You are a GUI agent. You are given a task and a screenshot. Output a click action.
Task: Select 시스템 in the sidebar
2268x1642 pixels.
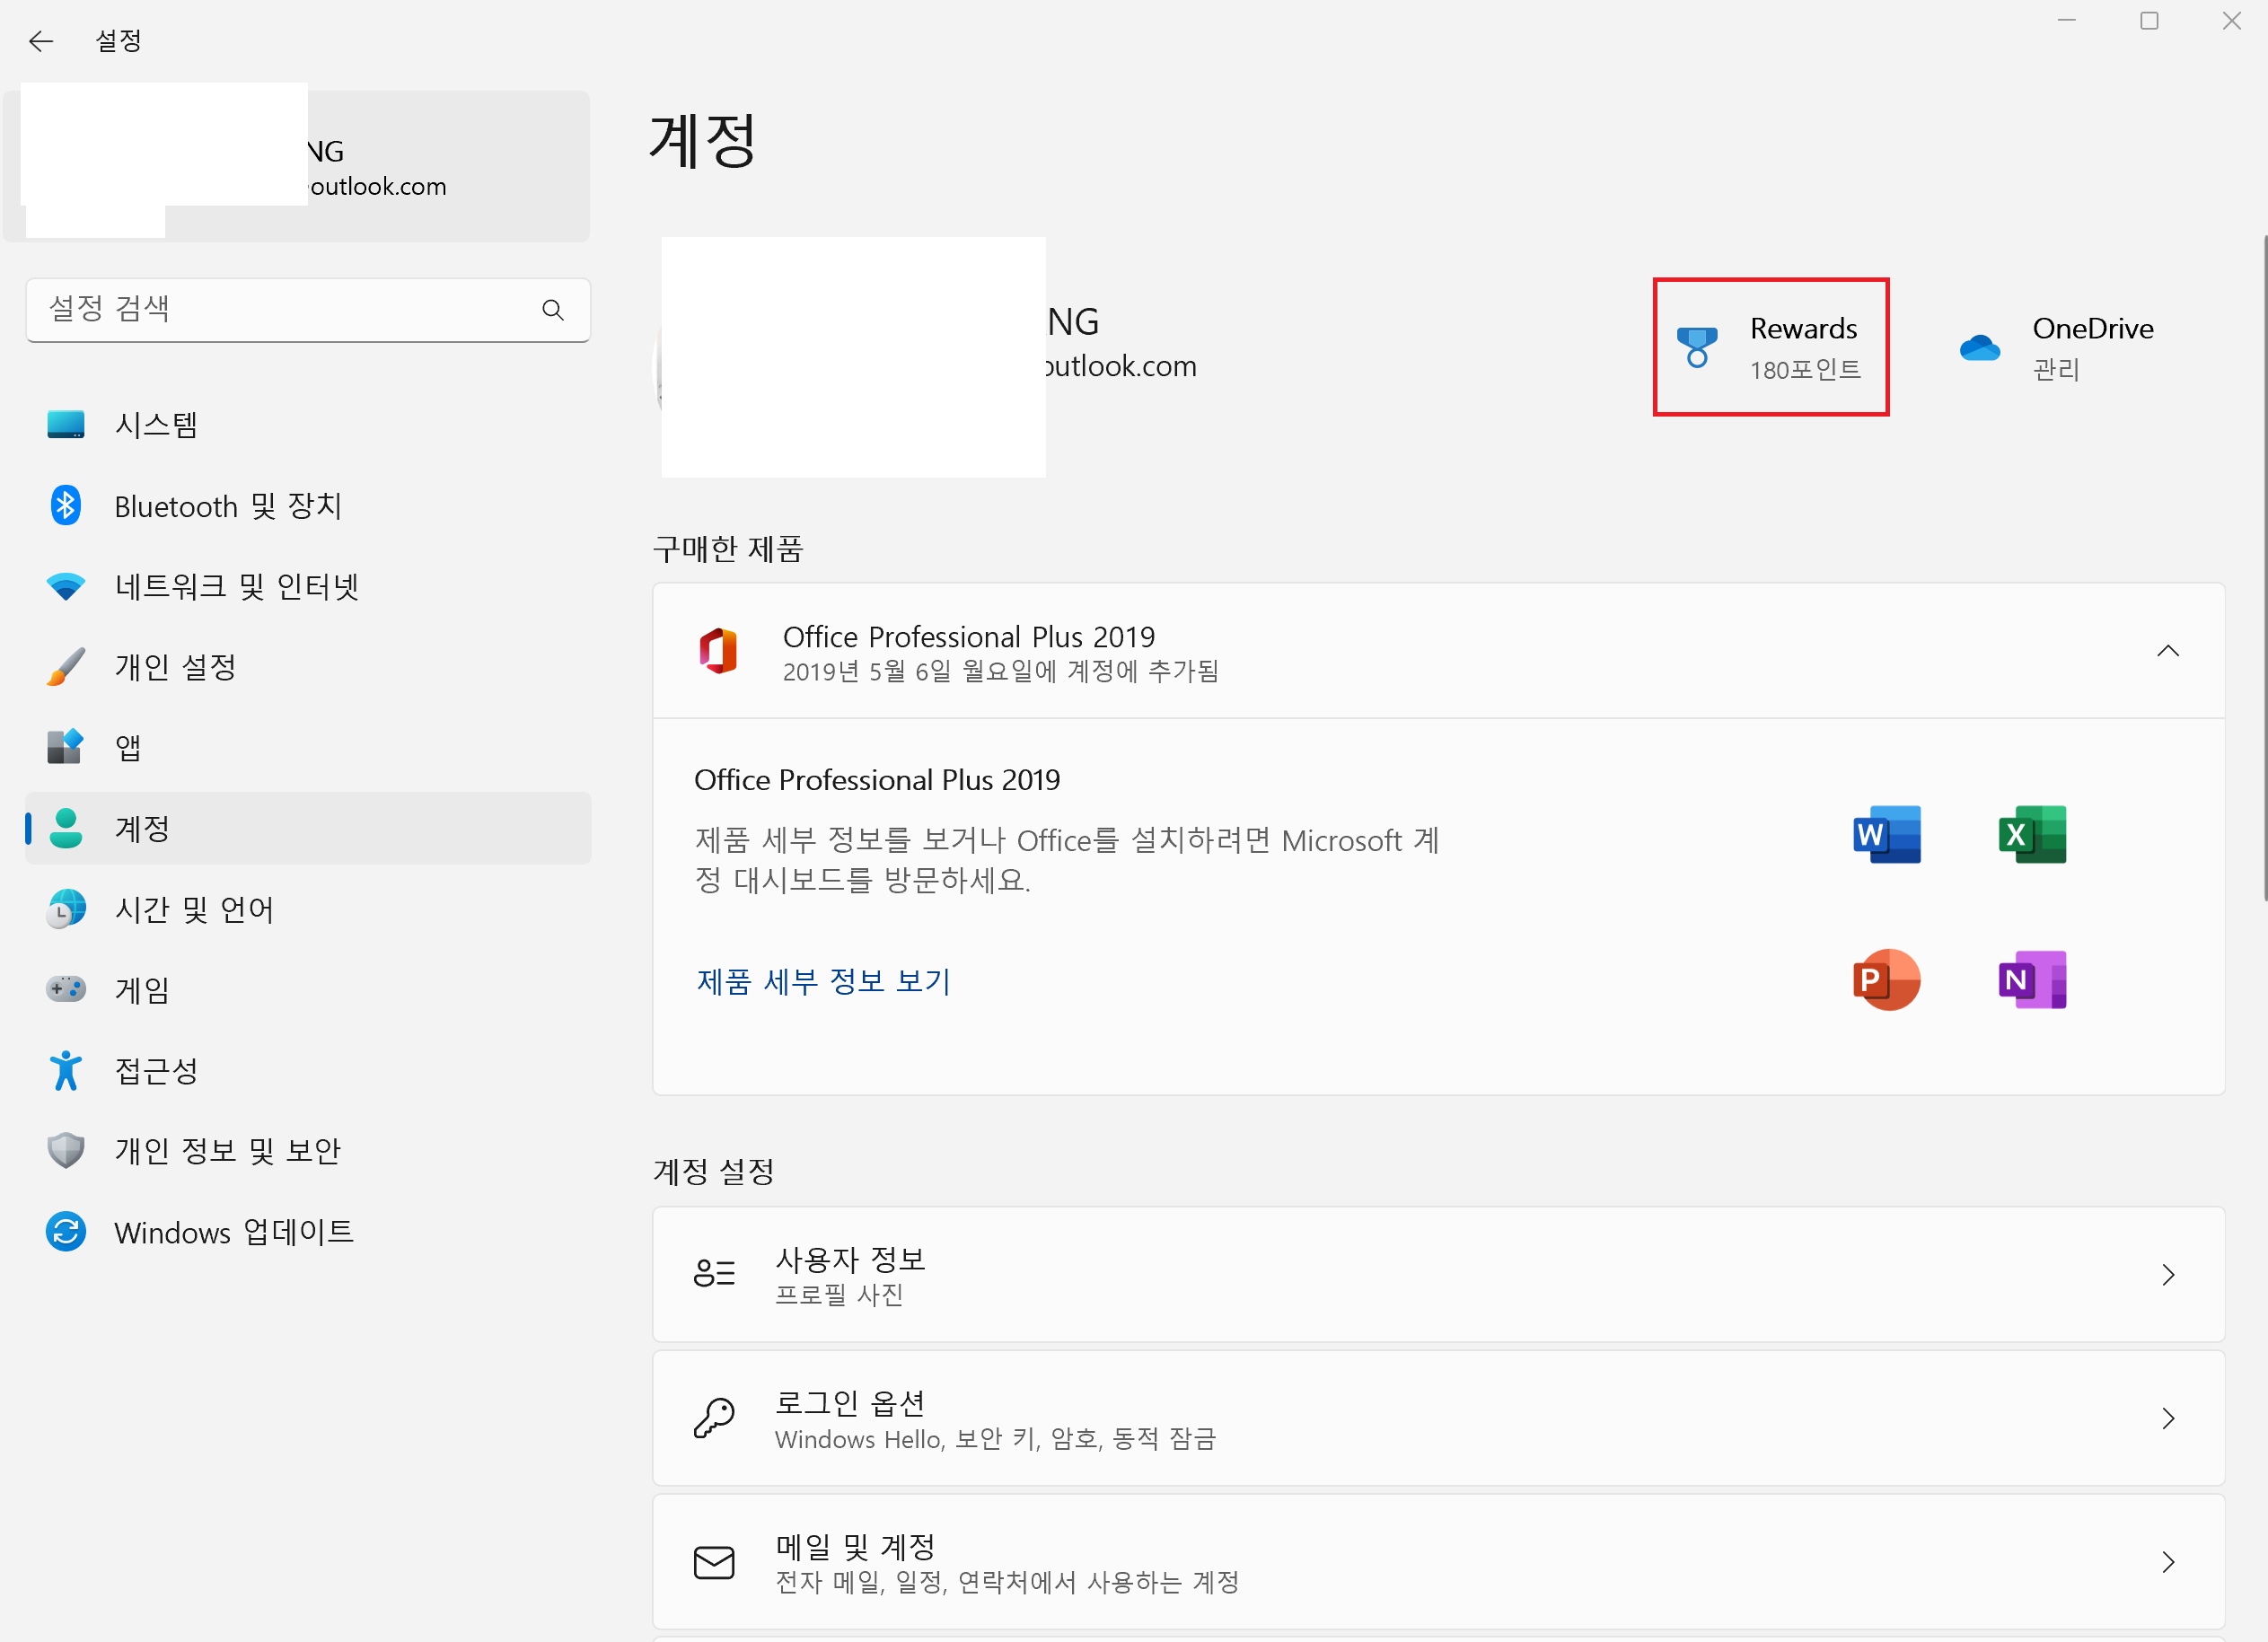(x=308, y=425)
